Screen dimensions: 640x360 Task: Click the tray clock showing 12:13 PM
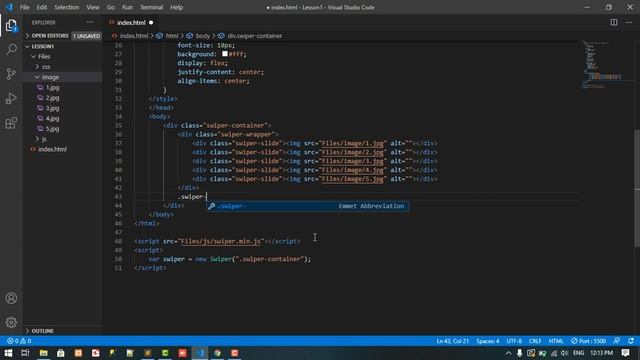tap(601, 353)
